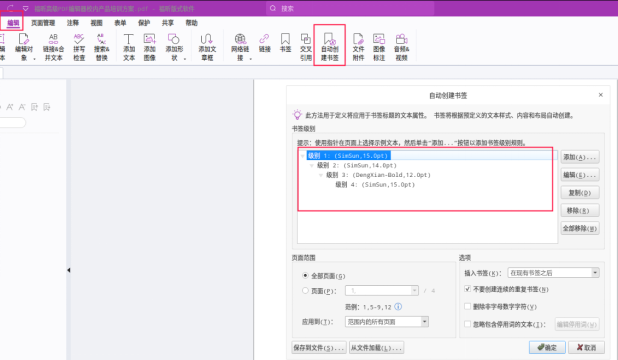Image resolution: width=618 pixels, height=360 pixels.
Task: Click the search magnifier icon in title bar
Action: tap(273, 8)
